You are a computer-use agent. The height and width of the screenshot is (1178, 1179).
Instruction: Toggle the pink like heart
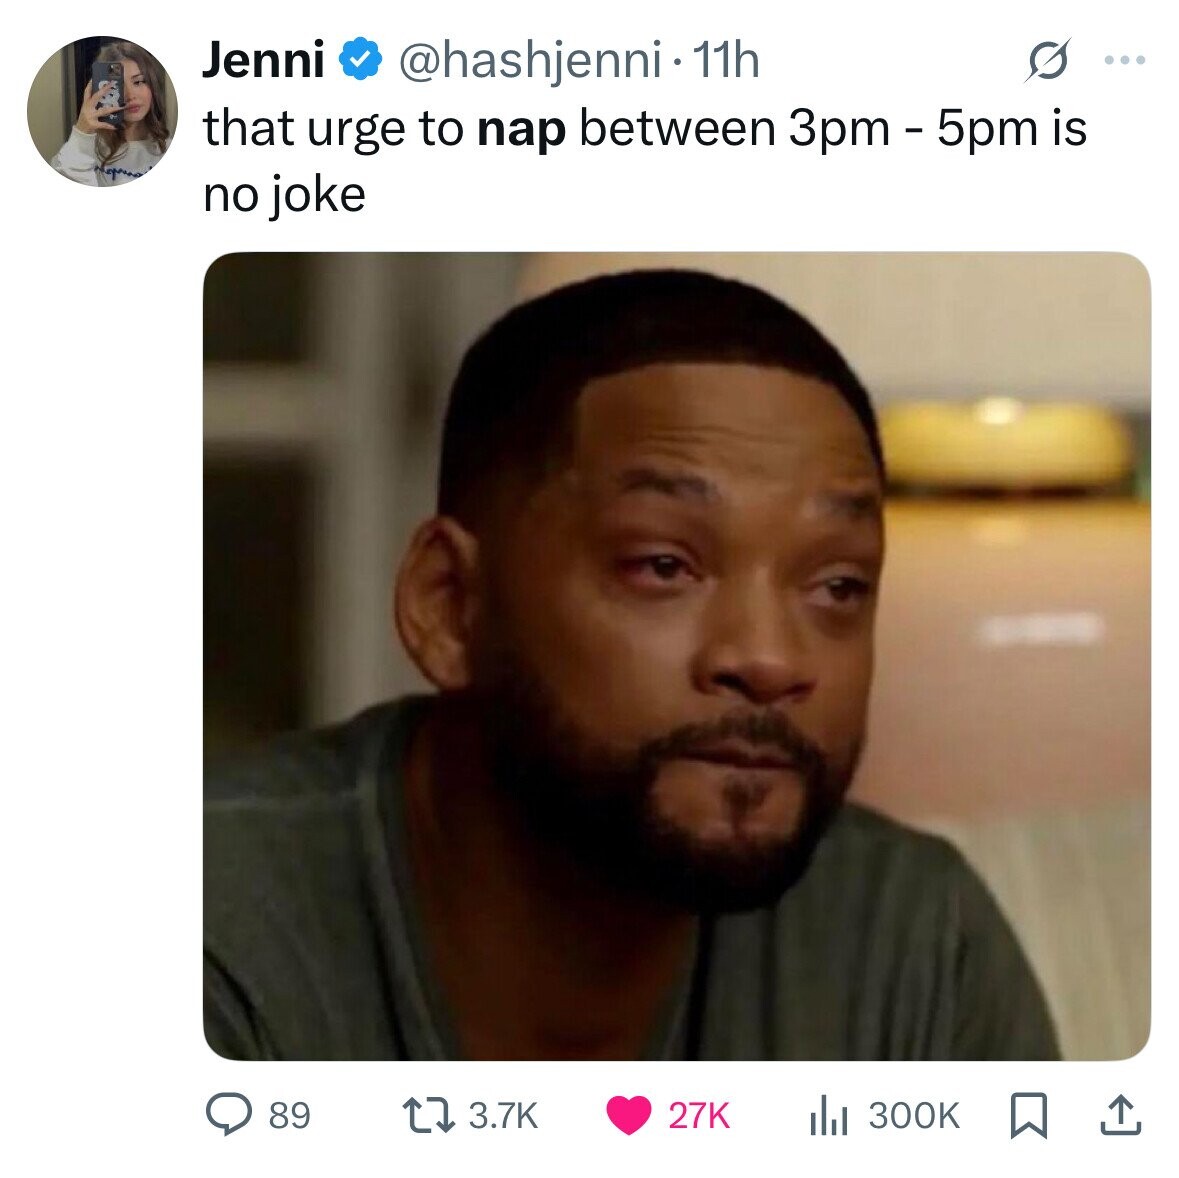tap(628, 1116)
